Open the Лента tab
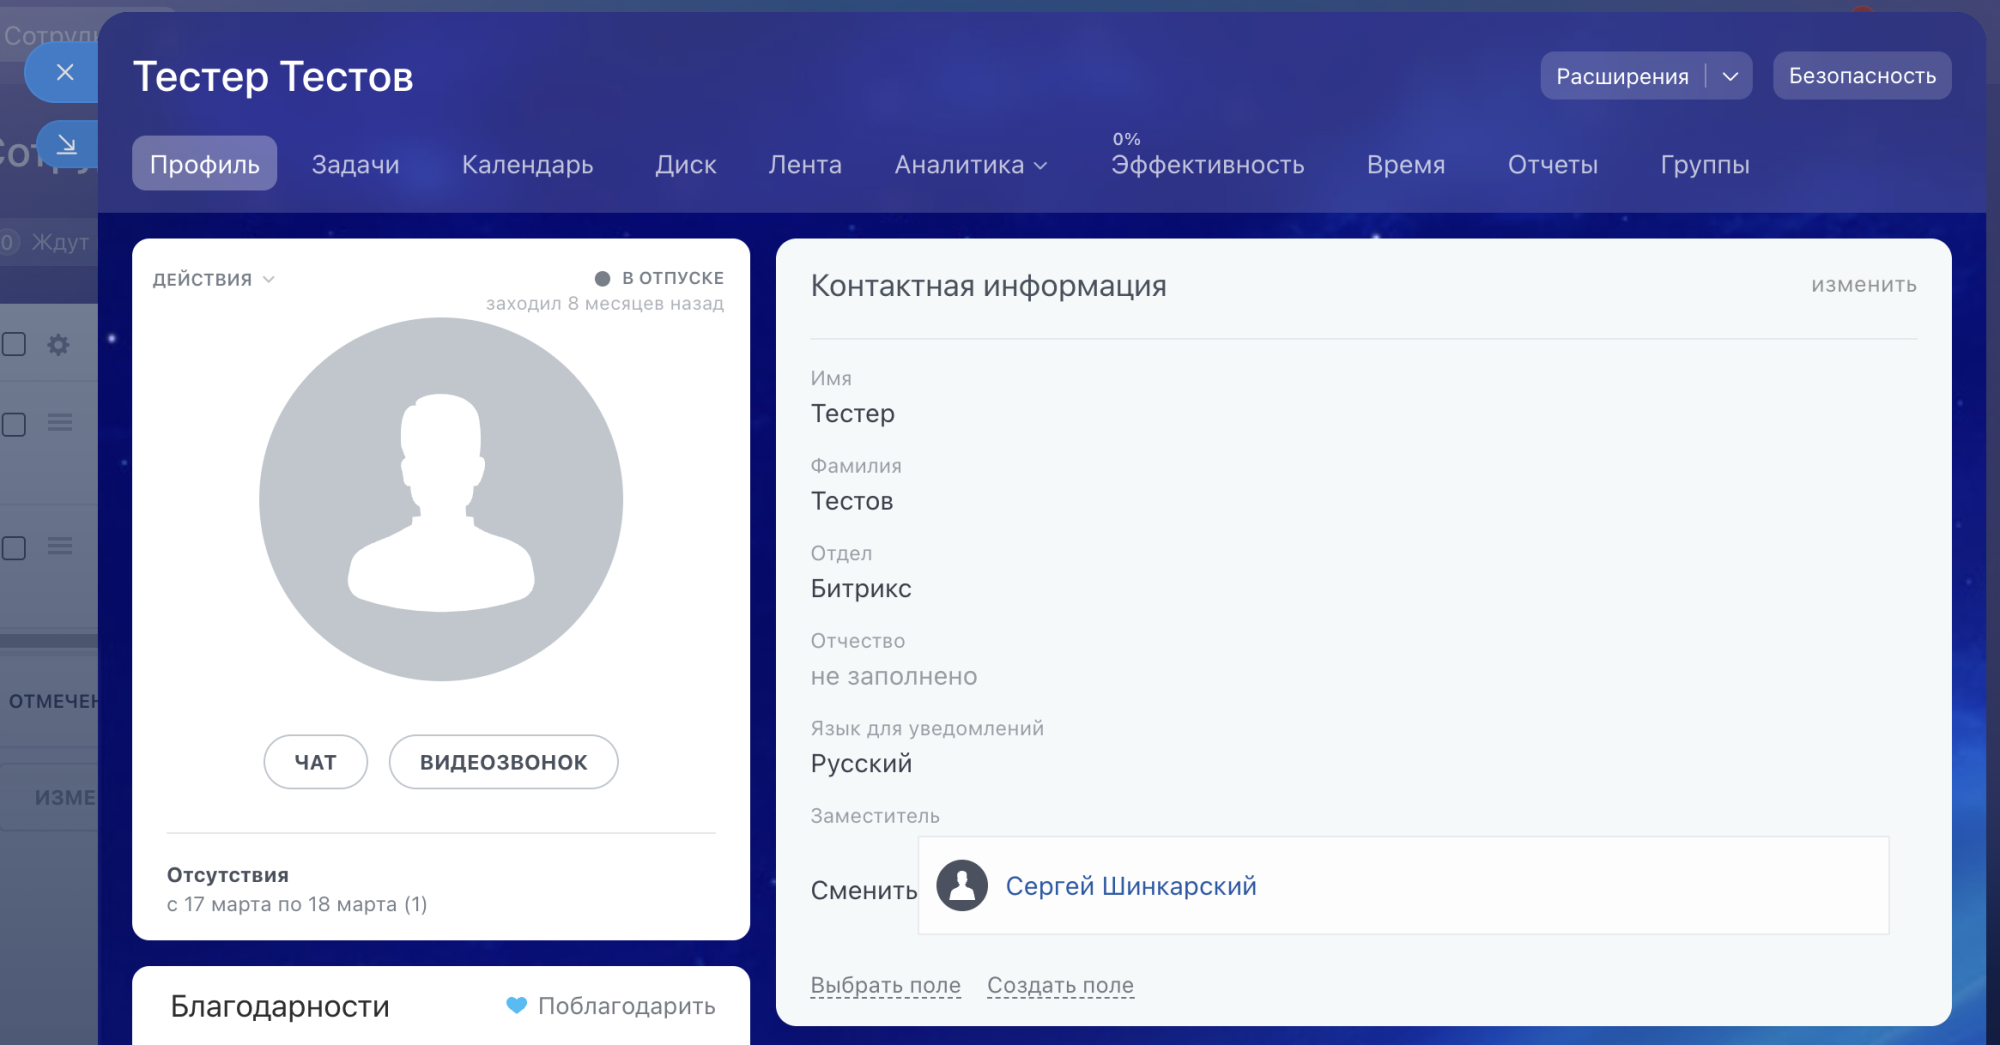This screenshot has width=2000, height=1045. pyautogui.click(x=805, y=165)
